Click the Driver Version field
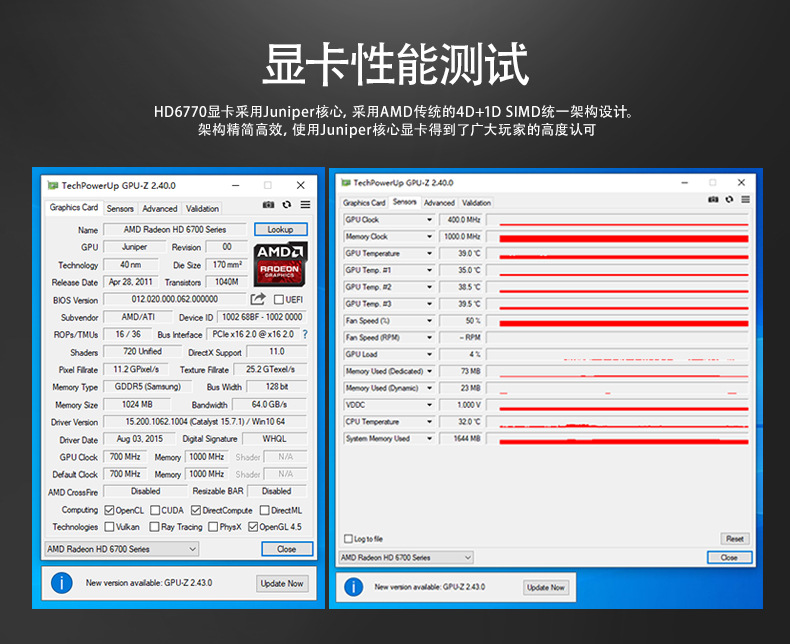 pyautogui.click(x=205, y=422)
